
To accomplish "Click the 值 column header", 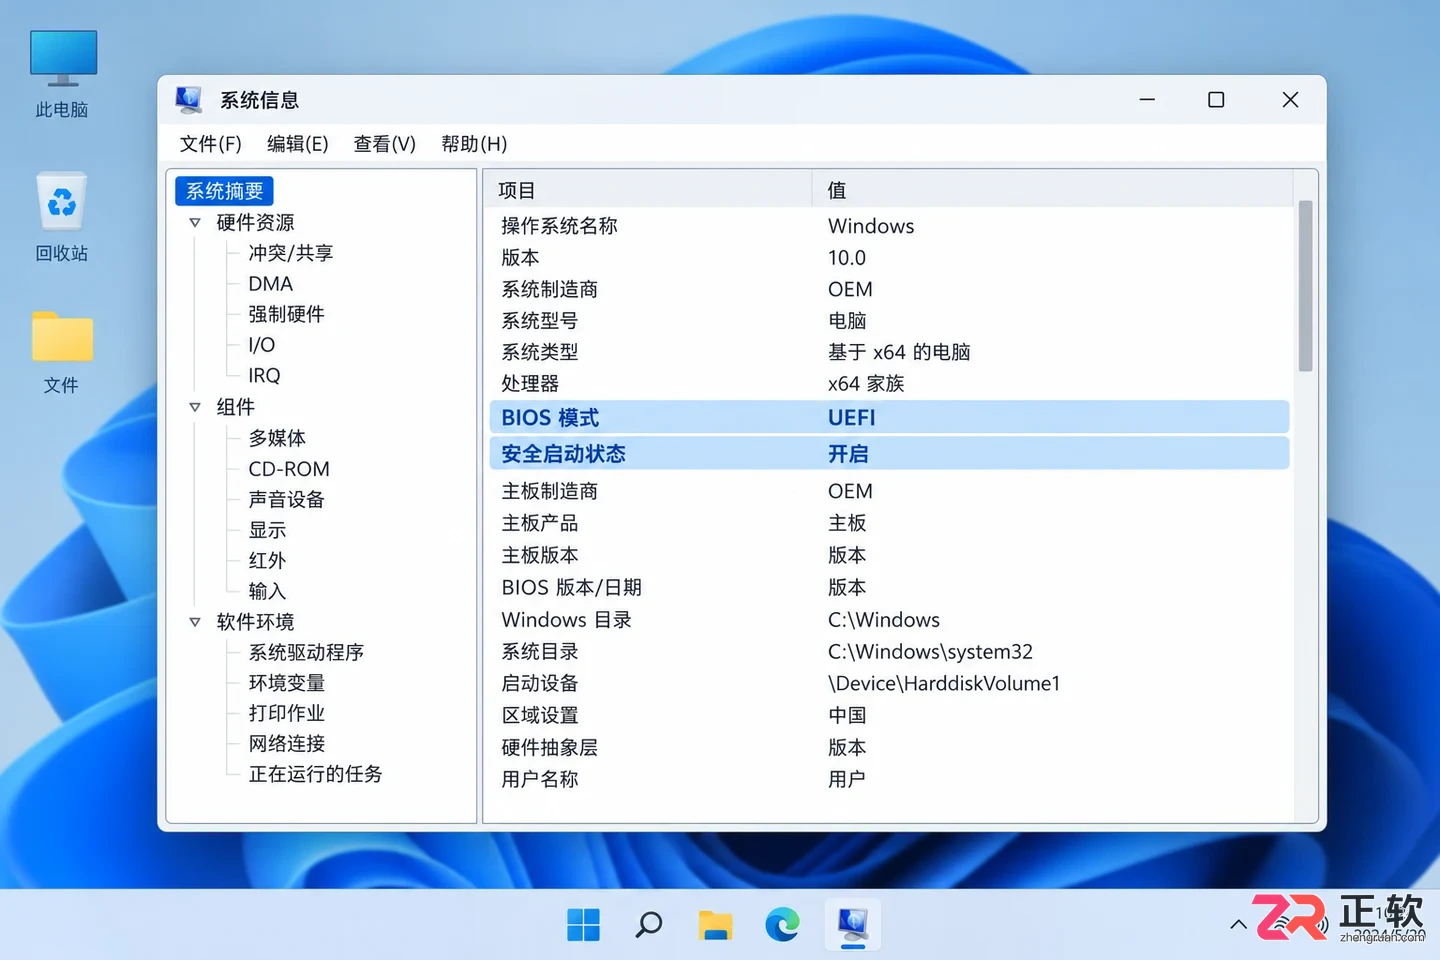I will click(1053, 190).
